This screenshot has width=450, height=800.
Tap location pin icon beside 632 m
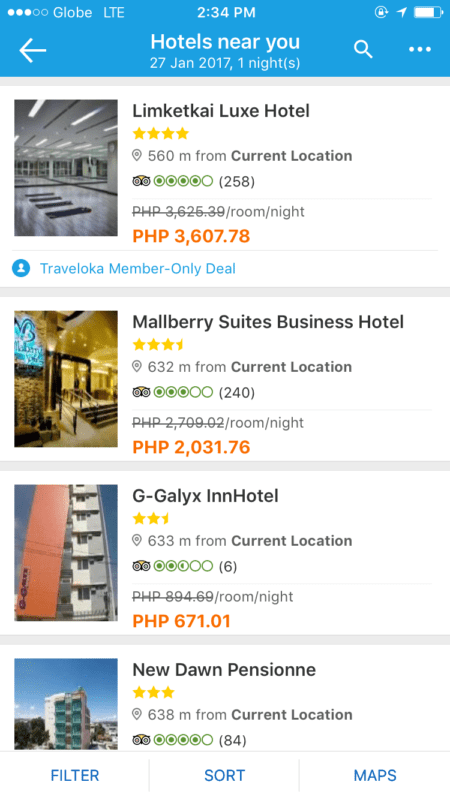click(137, 366)
